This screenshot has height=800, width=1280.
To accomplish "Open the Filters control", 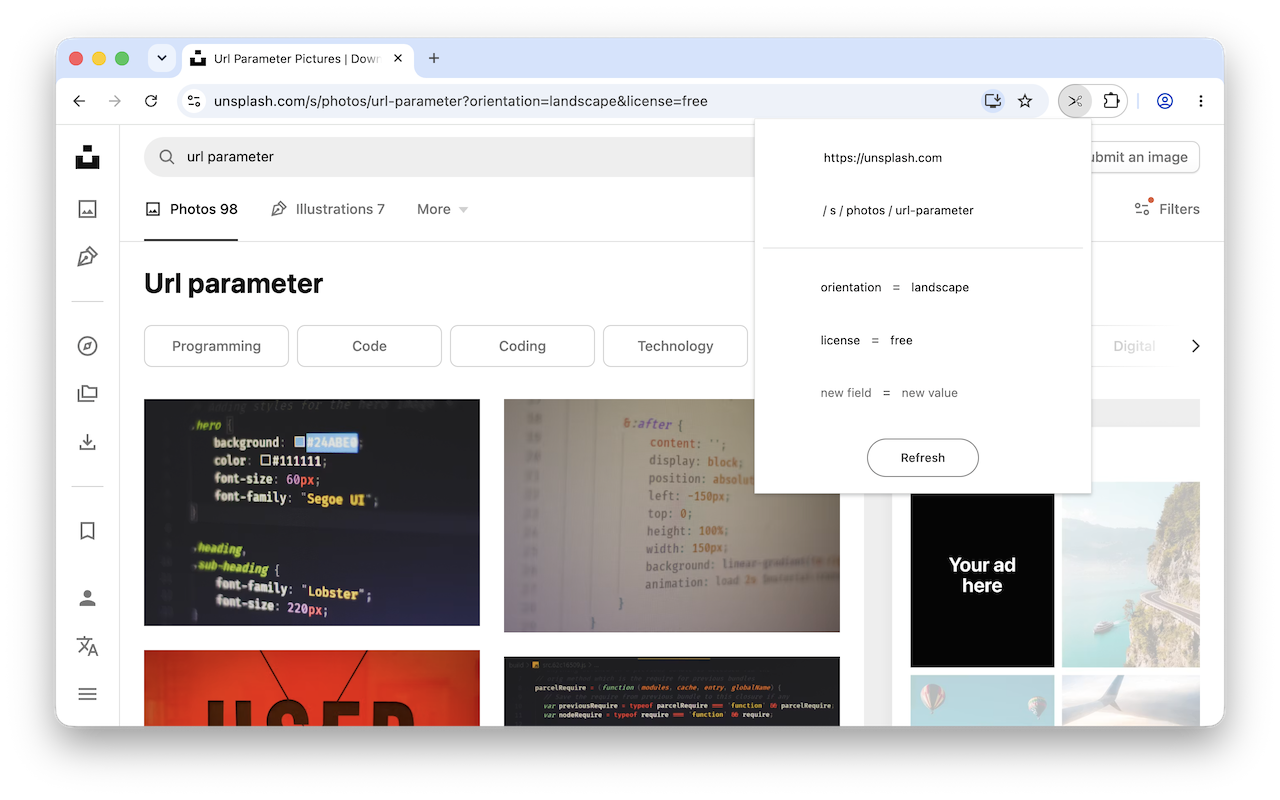I will (1166, 209).
